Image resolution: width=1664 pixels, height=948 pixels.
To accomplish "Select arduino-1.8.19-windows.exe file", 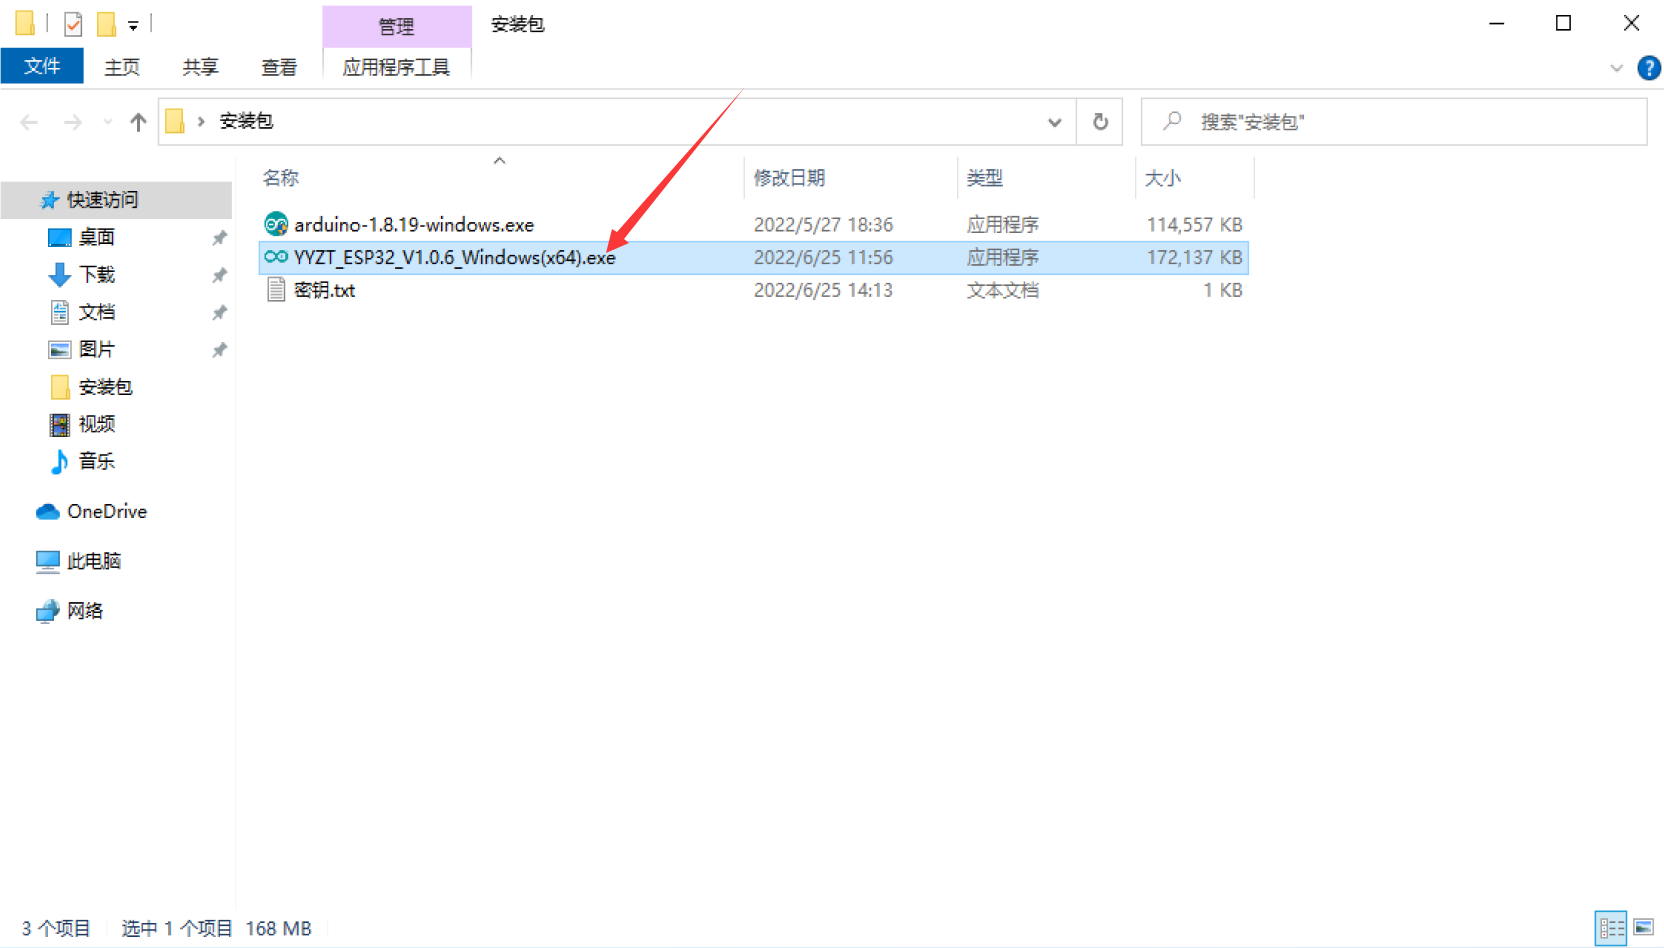I will (414, 225).
